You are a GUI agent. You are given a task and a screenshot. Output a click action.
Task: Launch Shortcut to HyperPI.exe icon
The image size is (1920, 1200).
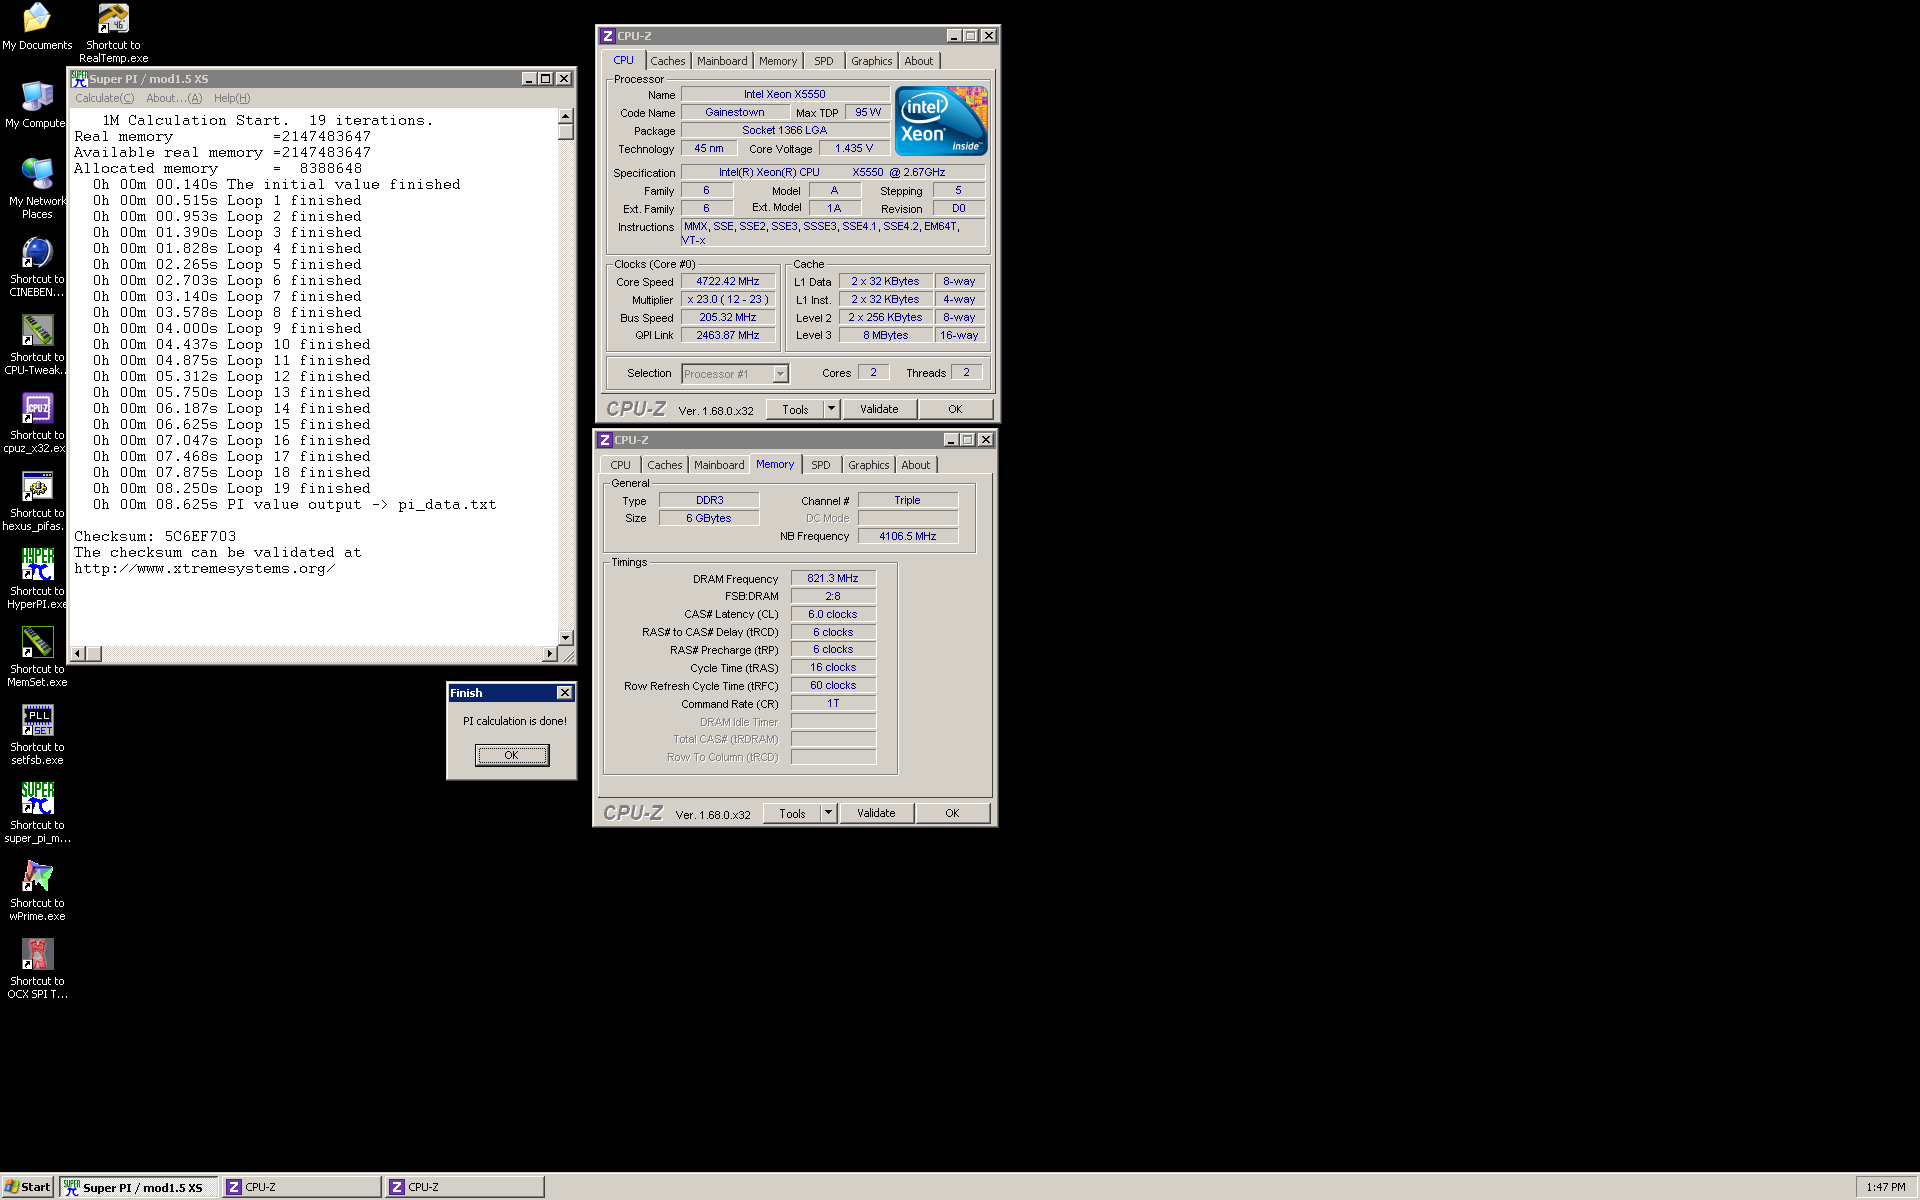click(x=37, y=578)
